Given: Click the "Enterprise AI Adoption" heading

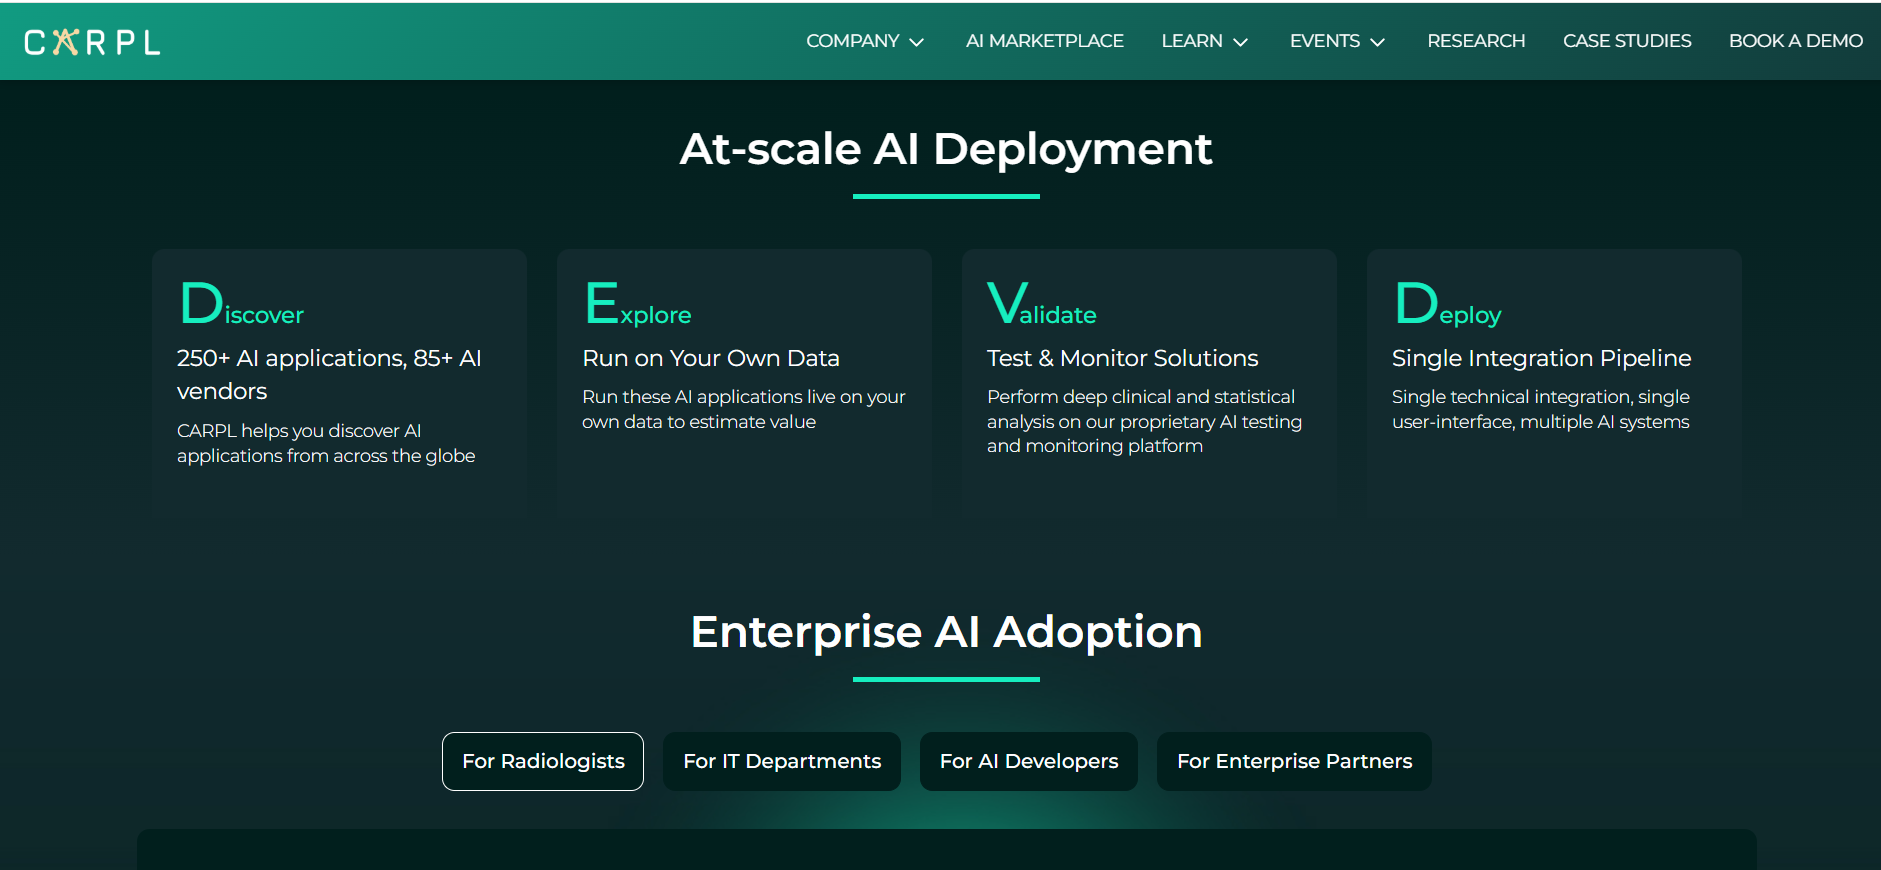Looking at the screenshot, I should [x=946, y=632].
